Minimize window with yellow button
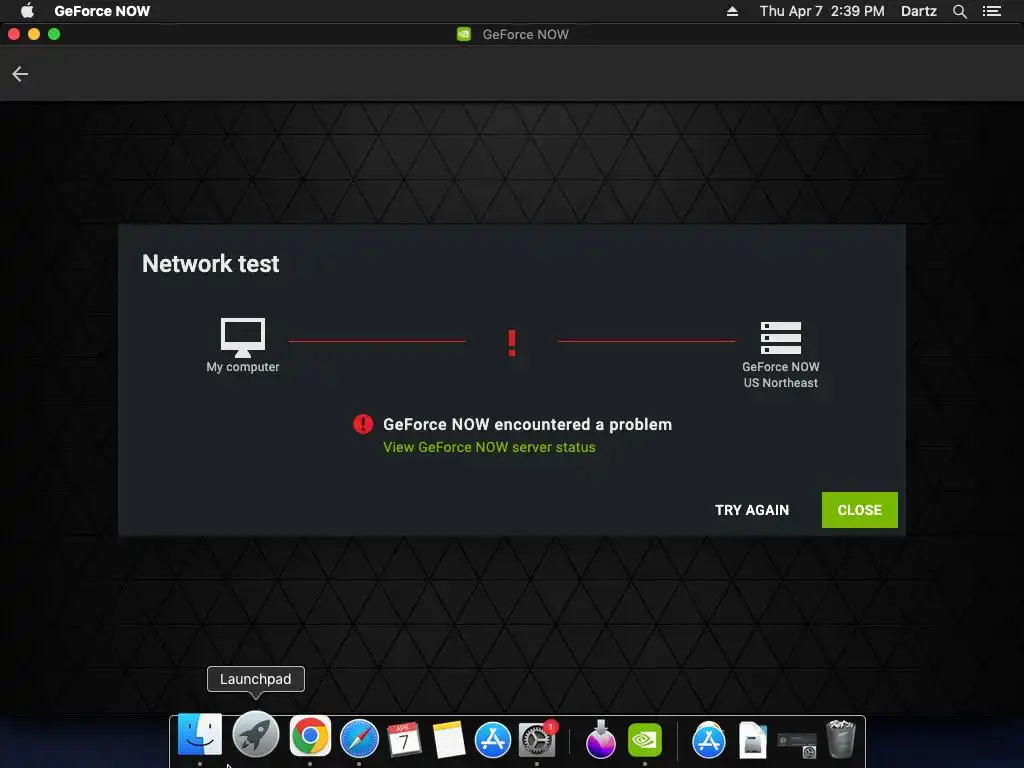The width and height of the screenshot is (1024, 768). (34, 34)
